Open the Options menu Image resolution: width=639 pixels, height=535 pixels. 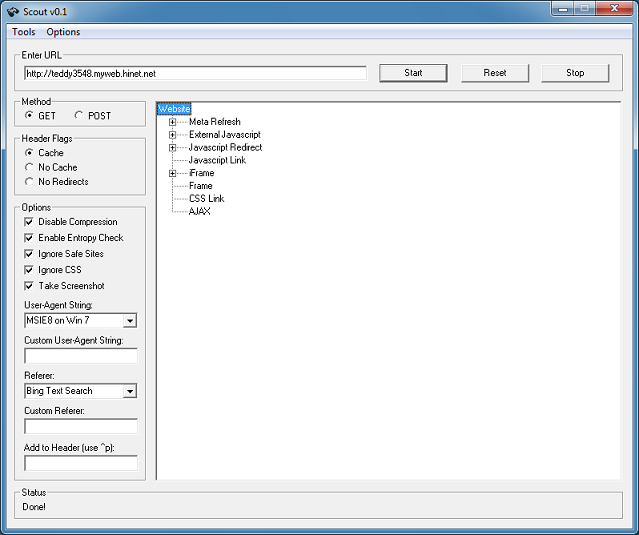tap(63, 32)
